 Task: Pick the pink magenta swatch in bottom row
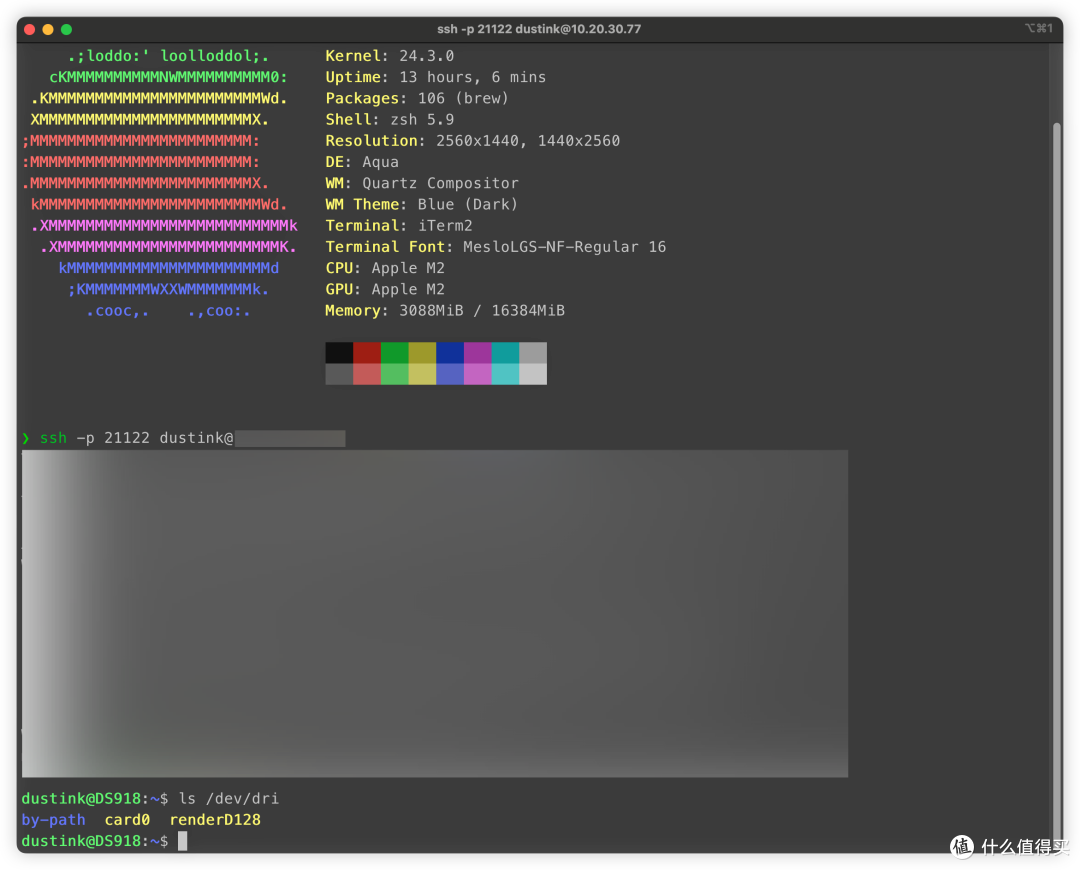[x=477, y=374]
